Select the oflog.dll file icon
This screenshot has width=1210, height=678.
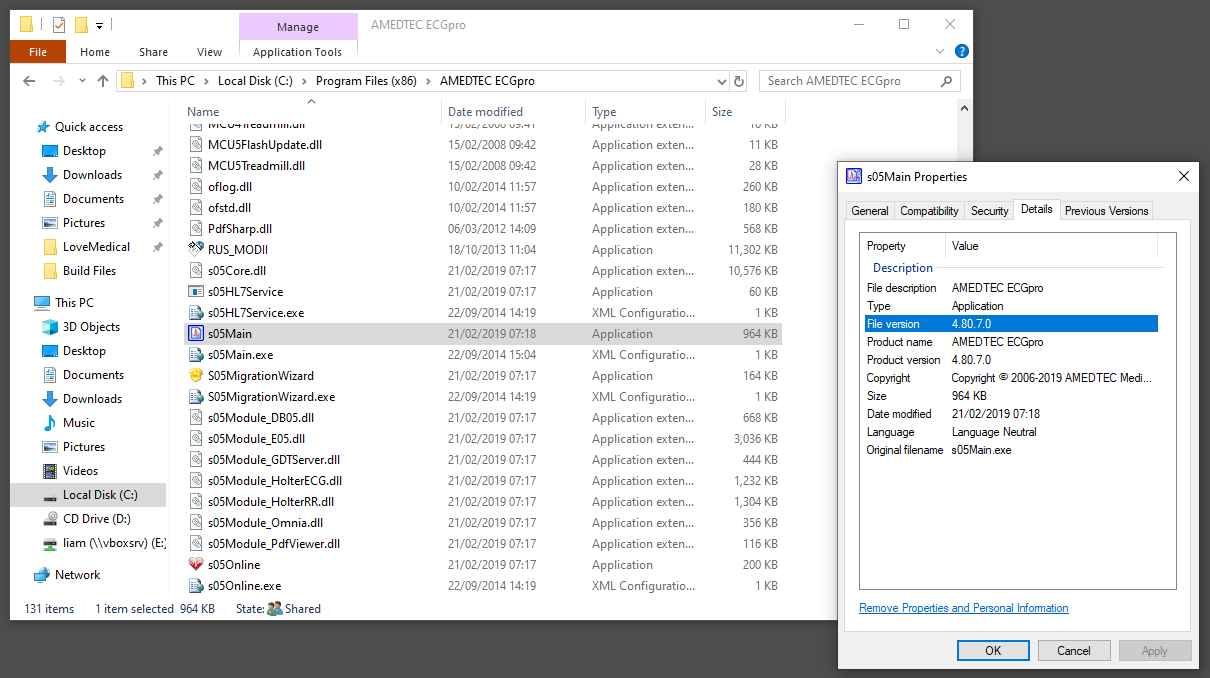tap(196, 187)
